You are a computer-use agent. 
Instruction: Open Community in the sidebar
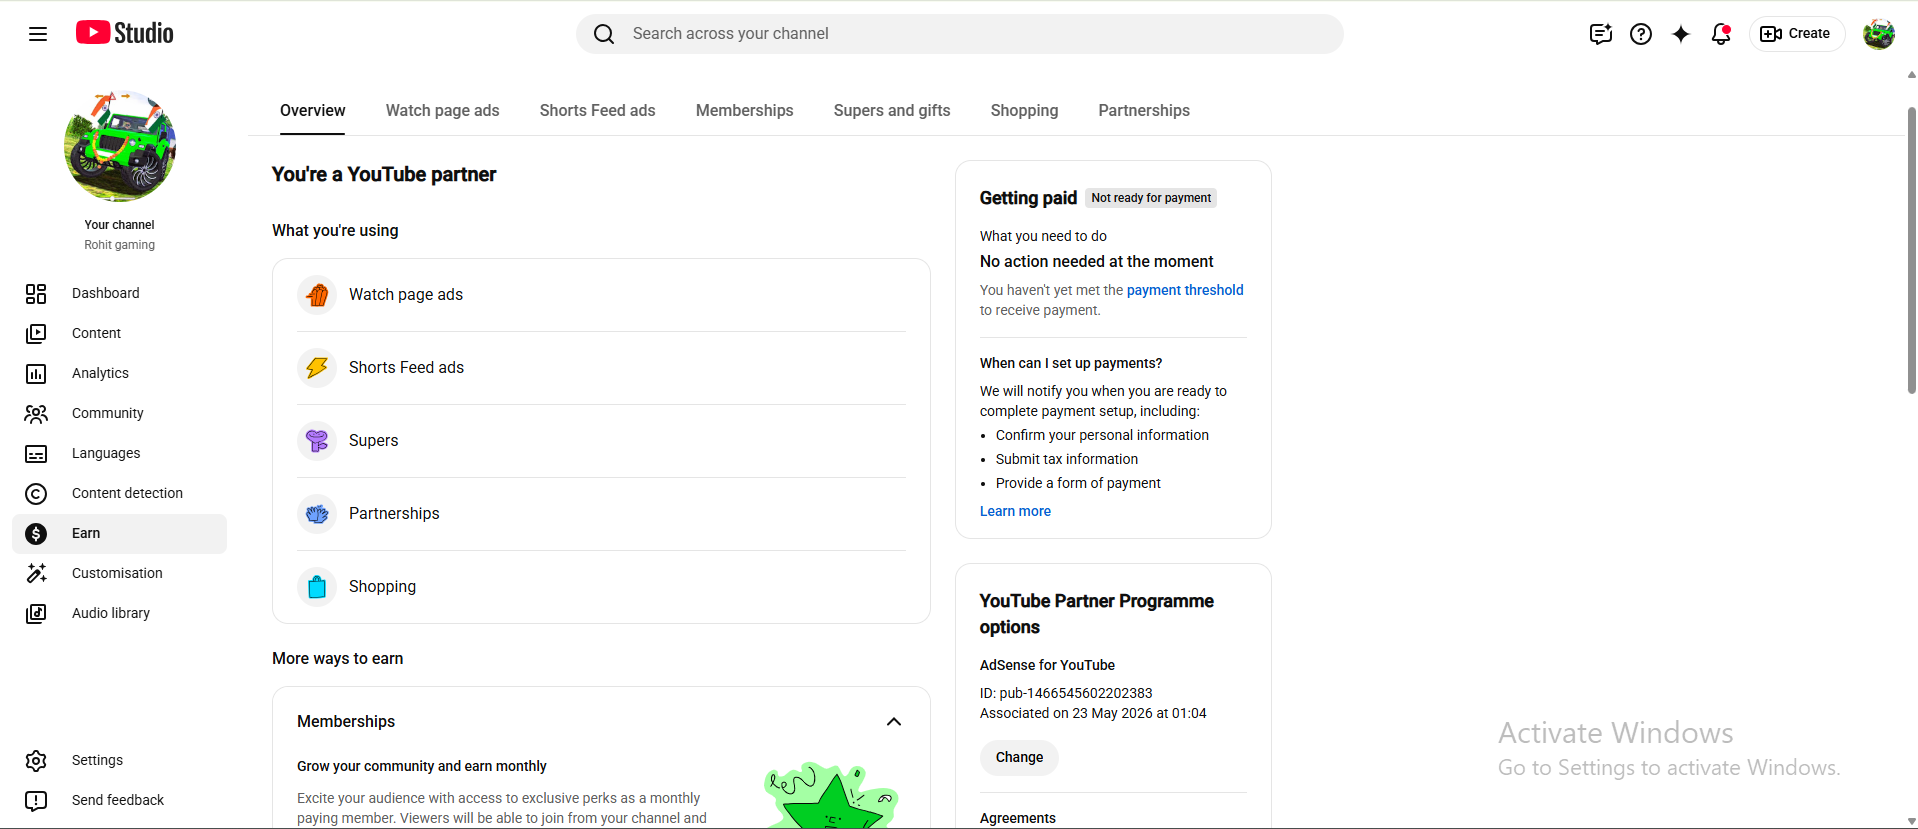click(119, 413)
